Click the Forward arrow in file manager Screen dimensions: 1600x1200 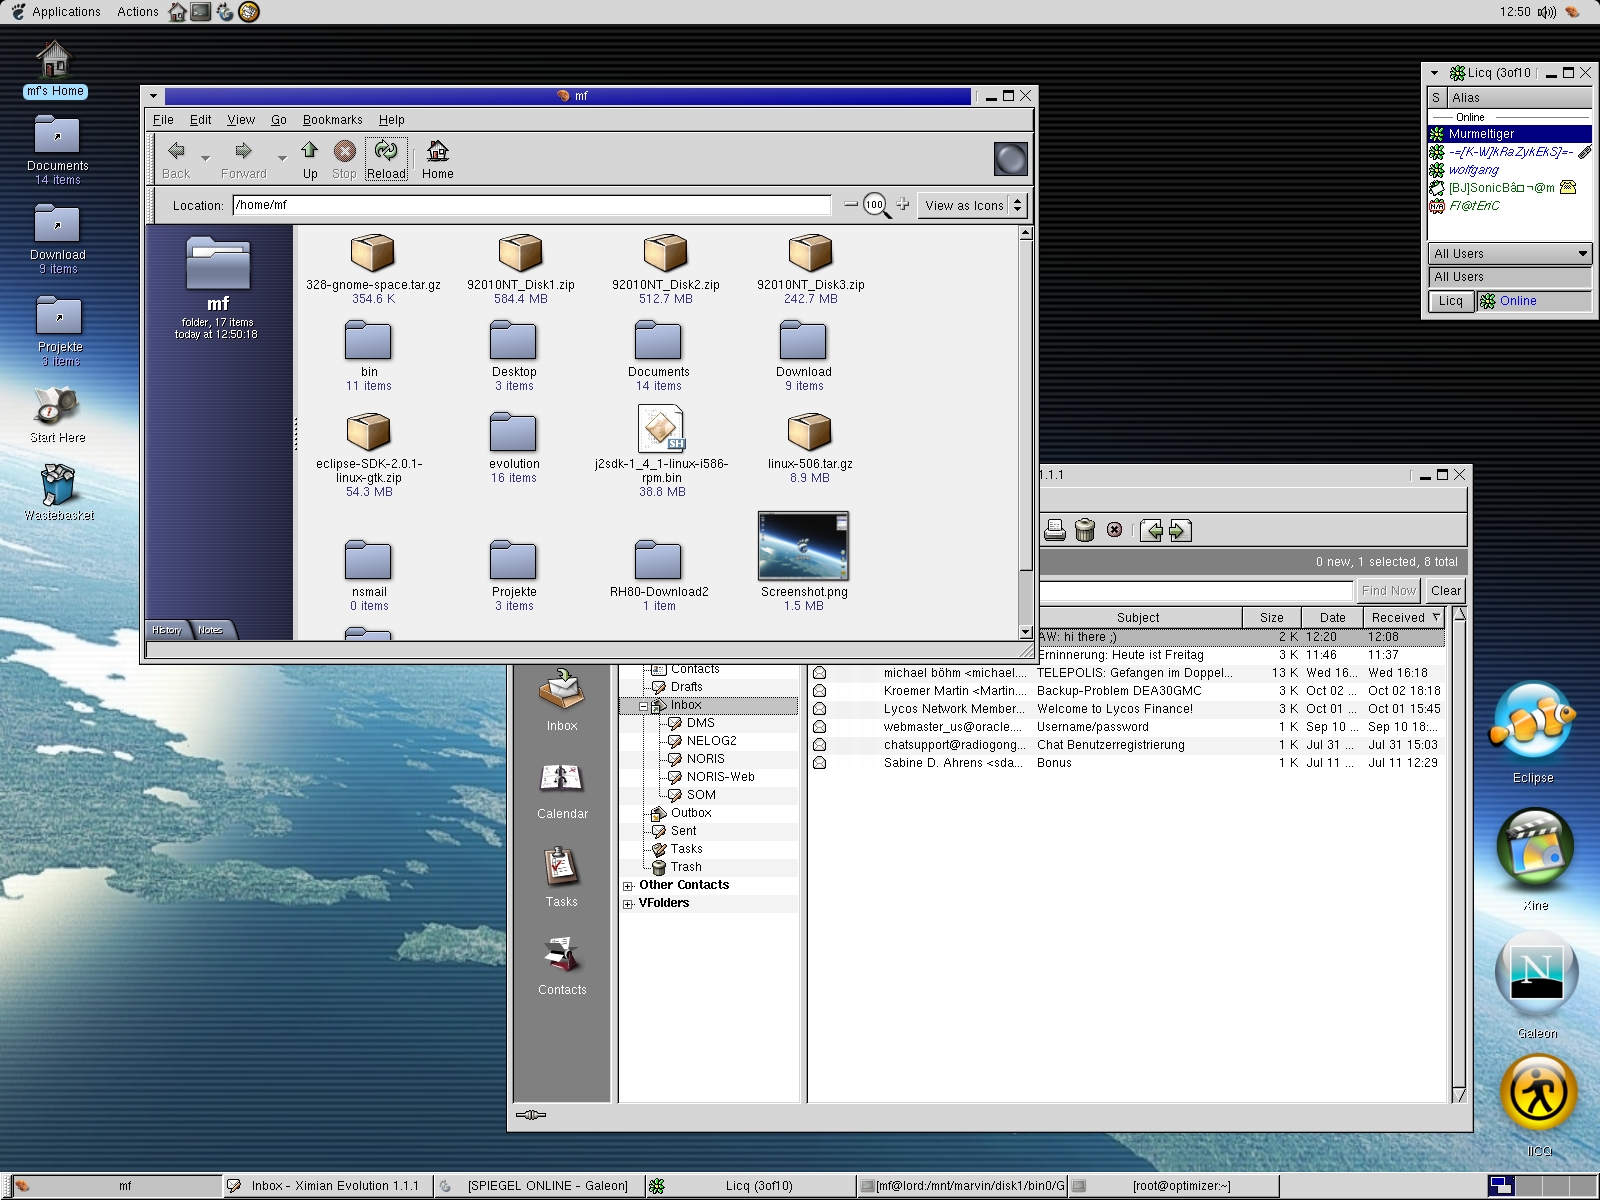click(243, 151)
